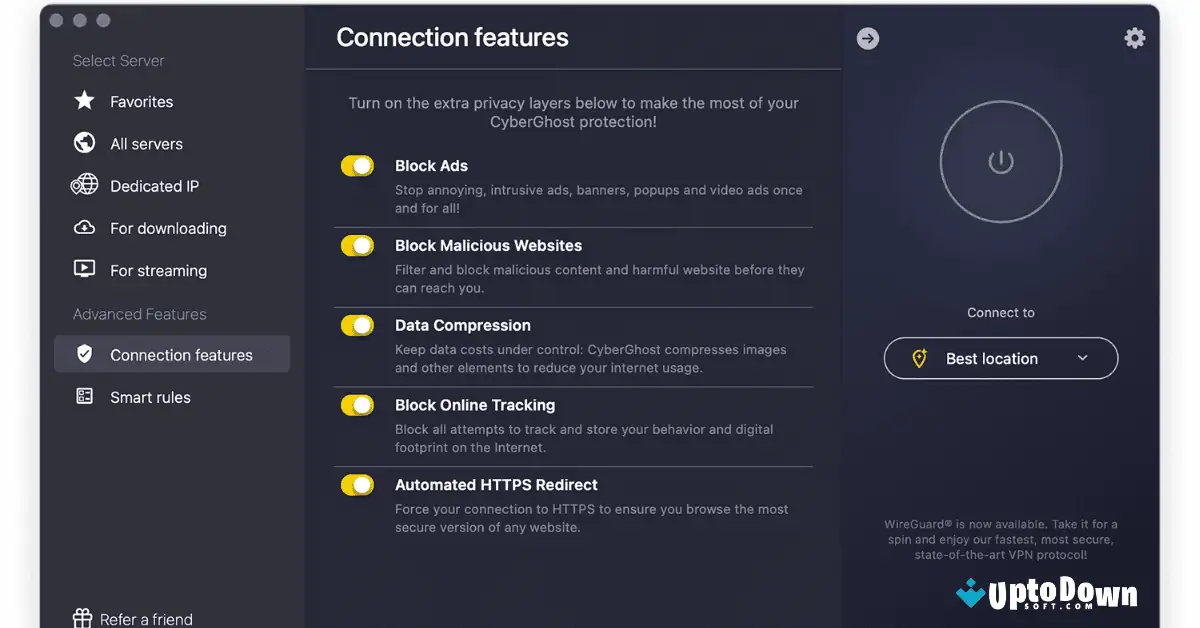The image size is (1200, 628).
Task: Toggle Data Compression off
Action: [357, 325]
